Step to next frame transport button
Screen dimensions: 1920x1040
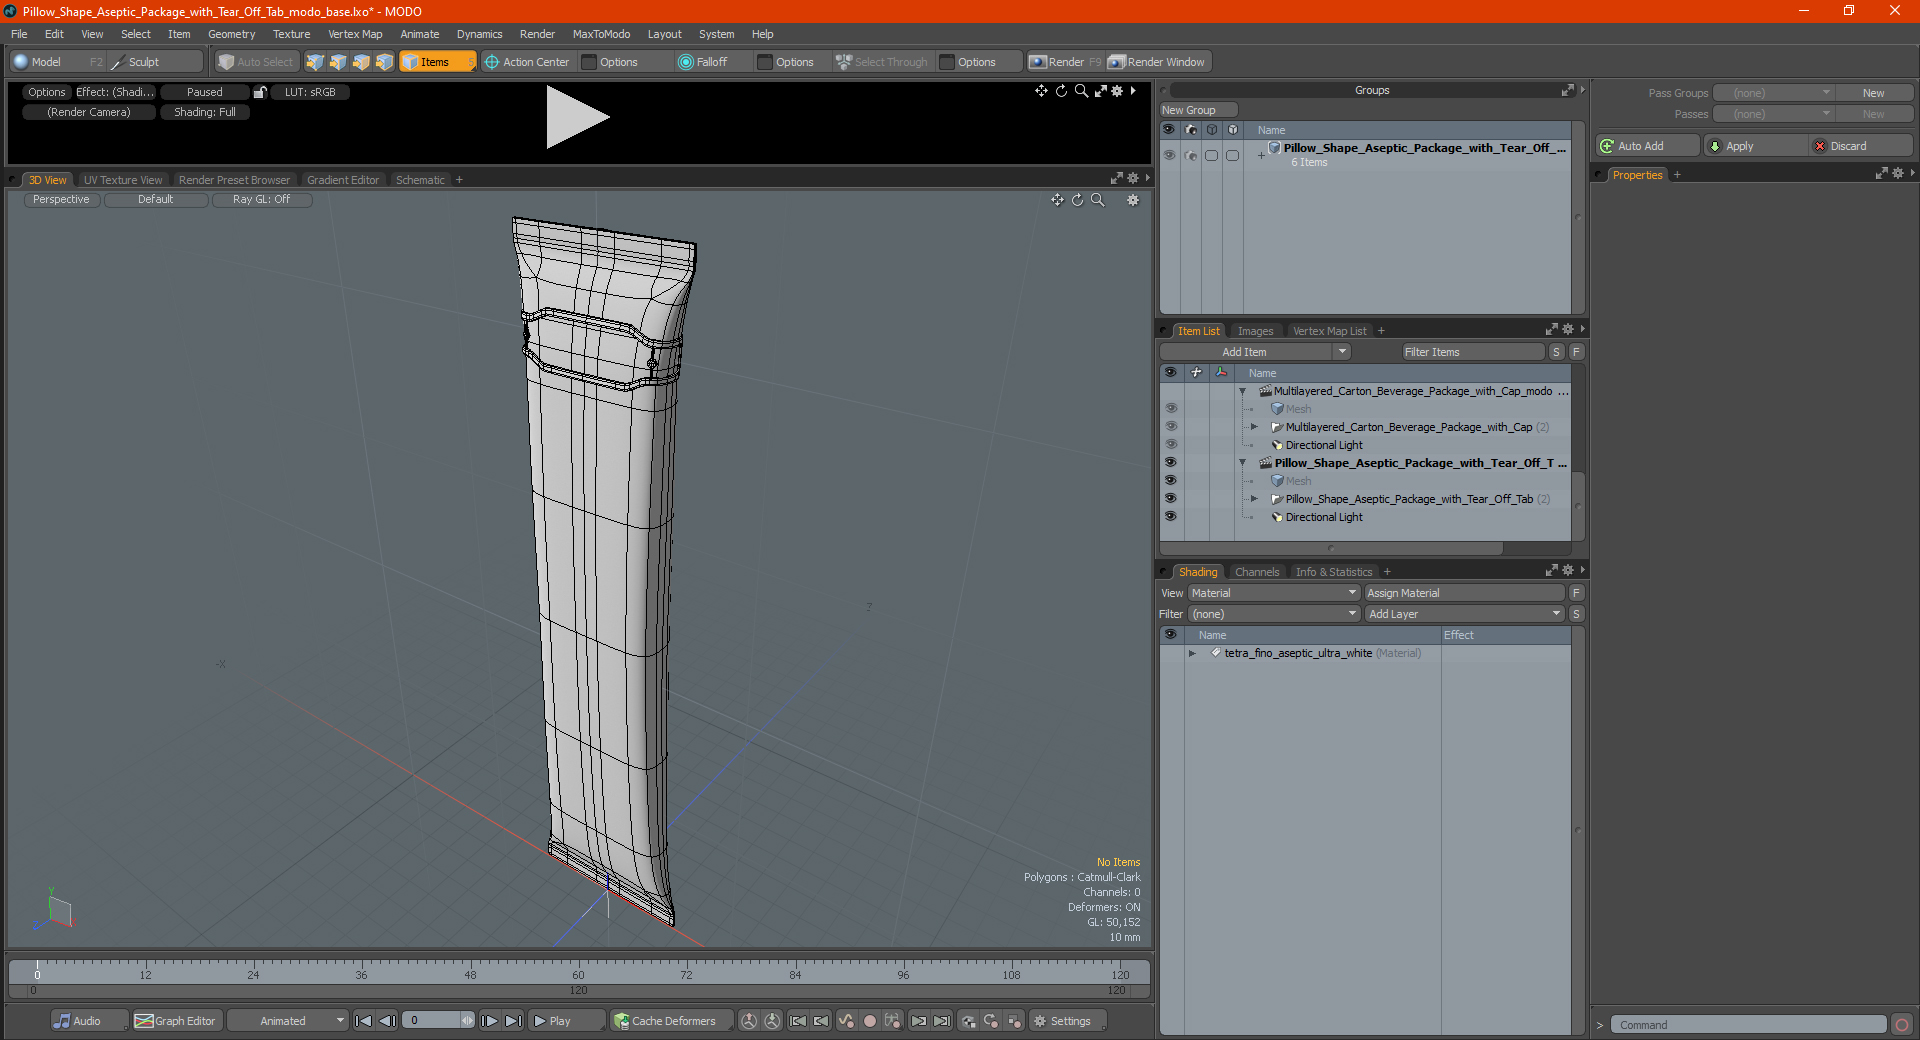(490, 1021)
